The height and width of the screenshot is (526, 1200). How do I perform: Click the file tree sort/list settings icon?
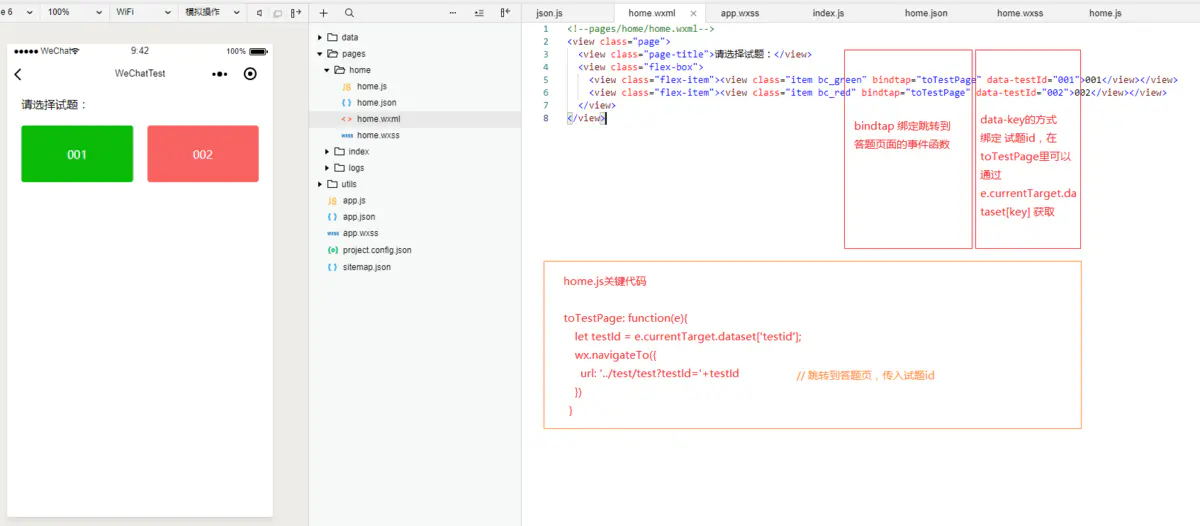[479, 13]
